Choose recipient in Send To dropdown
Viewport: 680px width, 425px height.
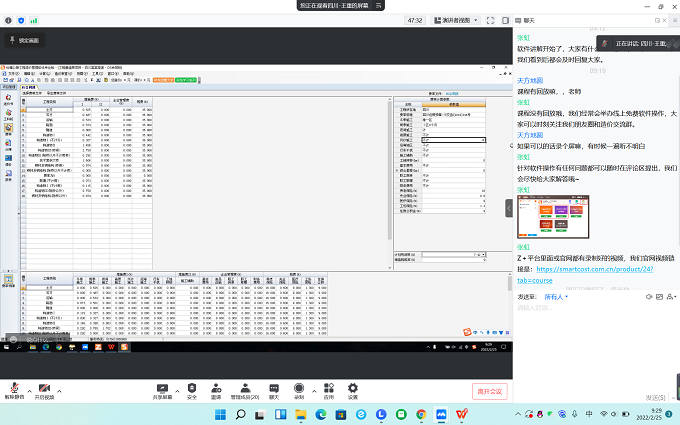[556, 297]
